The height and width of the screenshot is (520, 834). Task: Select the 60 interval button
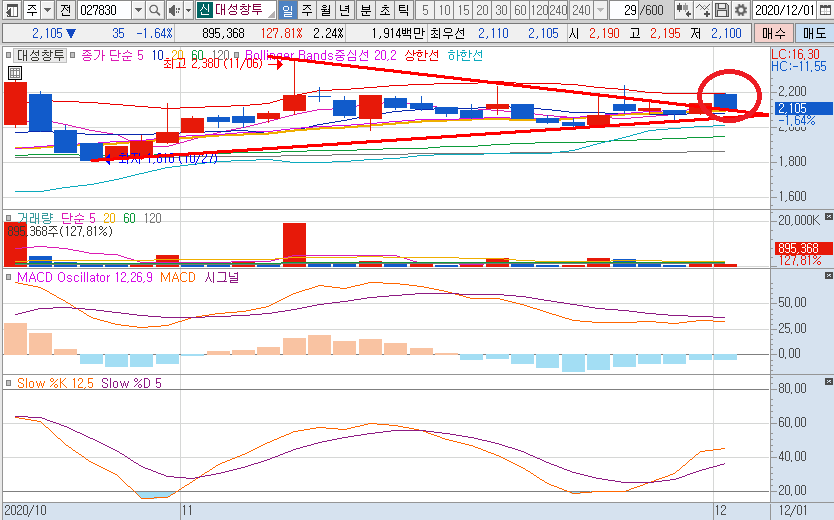click(x=520, y=10)
